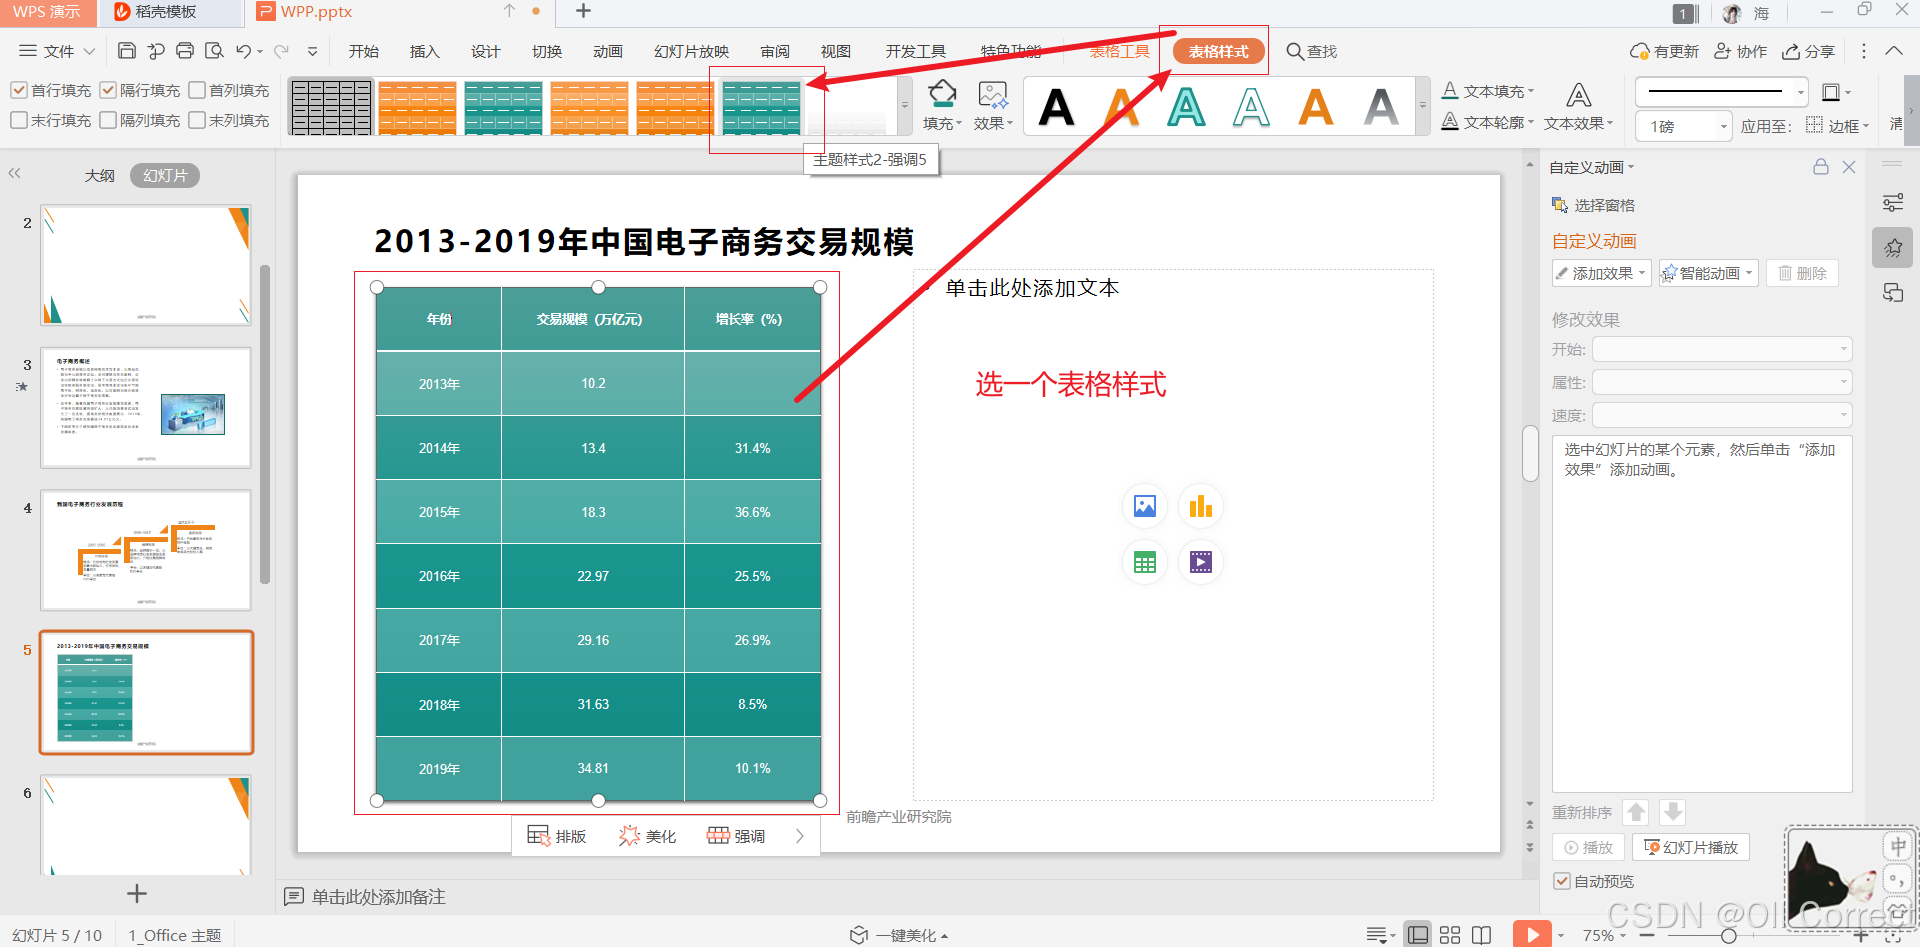The image size is (1920, 947).
Task: Open the 查找 search box
Action: pyautogui.click(x=1311, y=51)
